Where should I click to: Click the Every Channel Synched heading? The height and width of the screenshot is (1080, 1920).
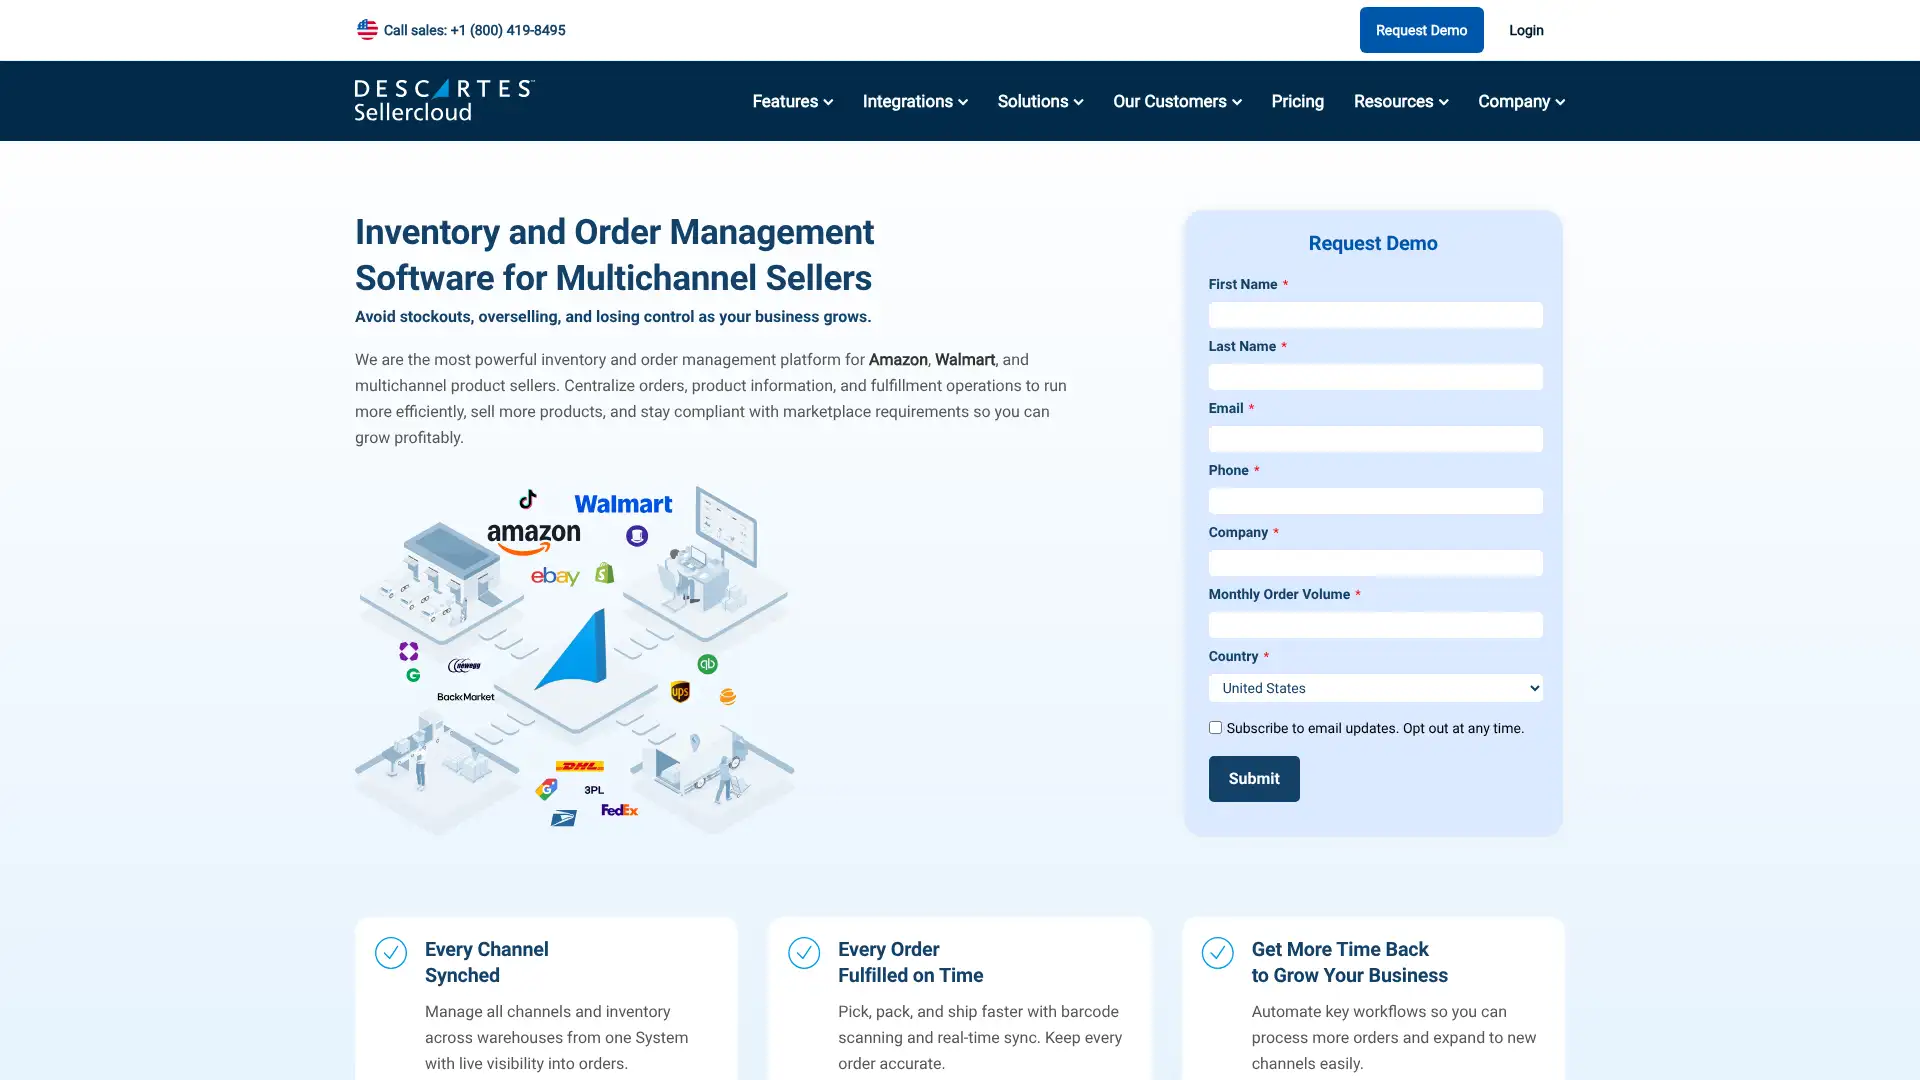(487, 962)
